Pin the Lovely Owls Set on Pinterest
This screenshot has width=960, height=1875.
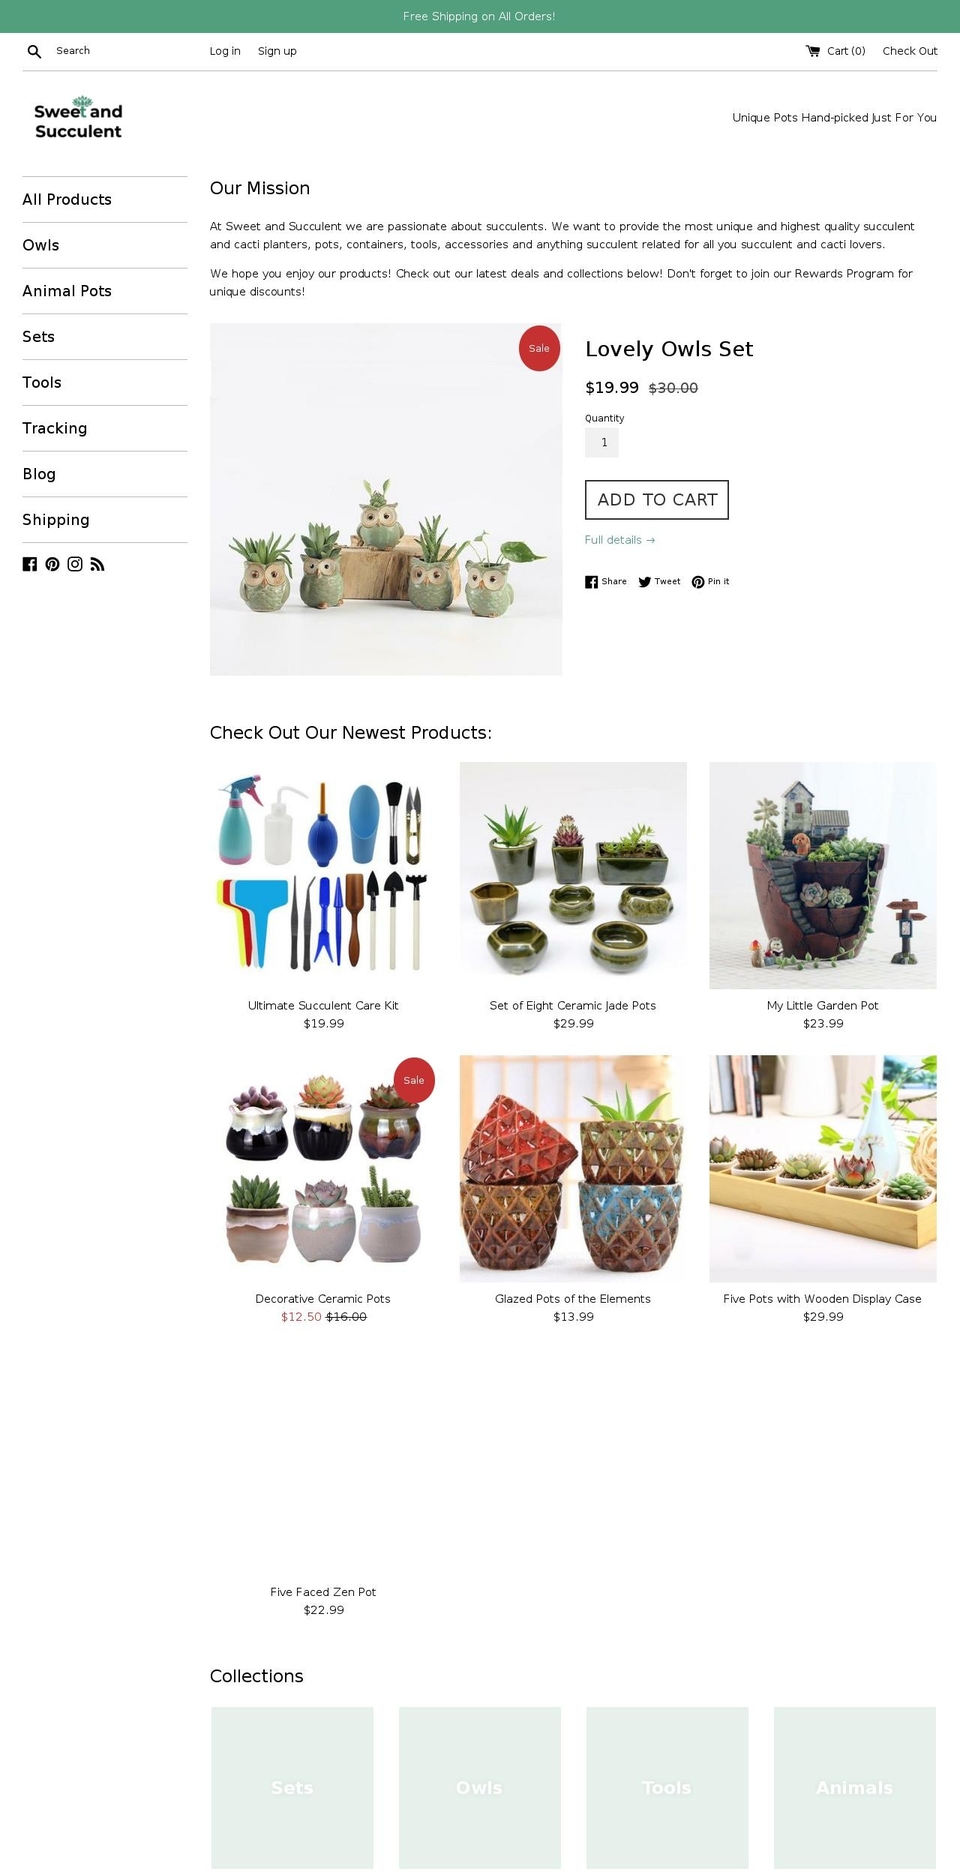710,582
